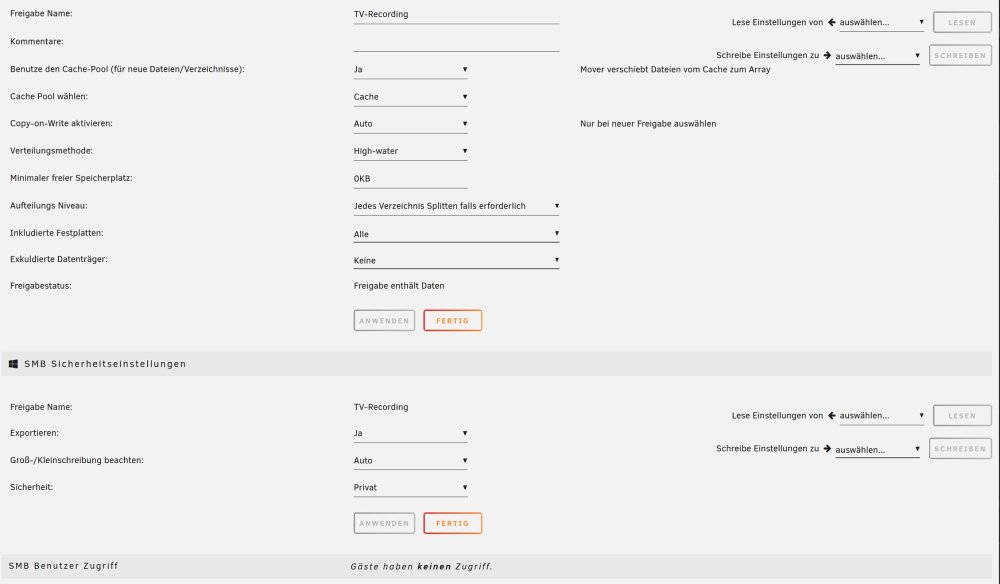Click the top LESEN button
Image resolution: width=1000 pixels, height=584 pixels.
[x=962, y=22]
